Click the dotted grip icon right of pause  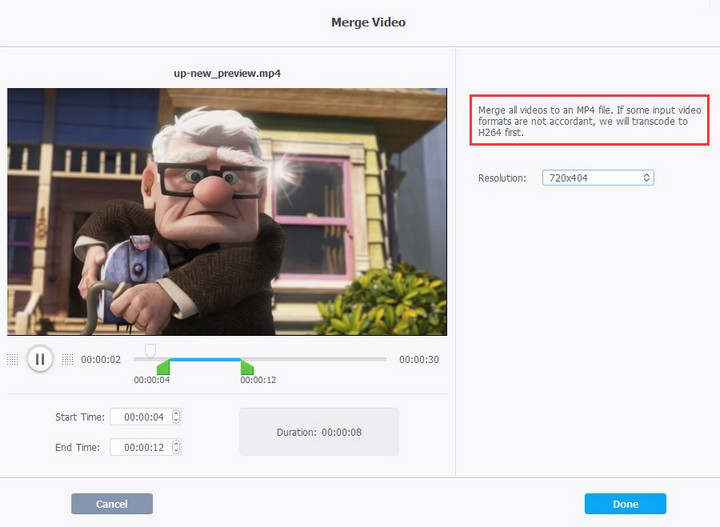coord(68,359)
